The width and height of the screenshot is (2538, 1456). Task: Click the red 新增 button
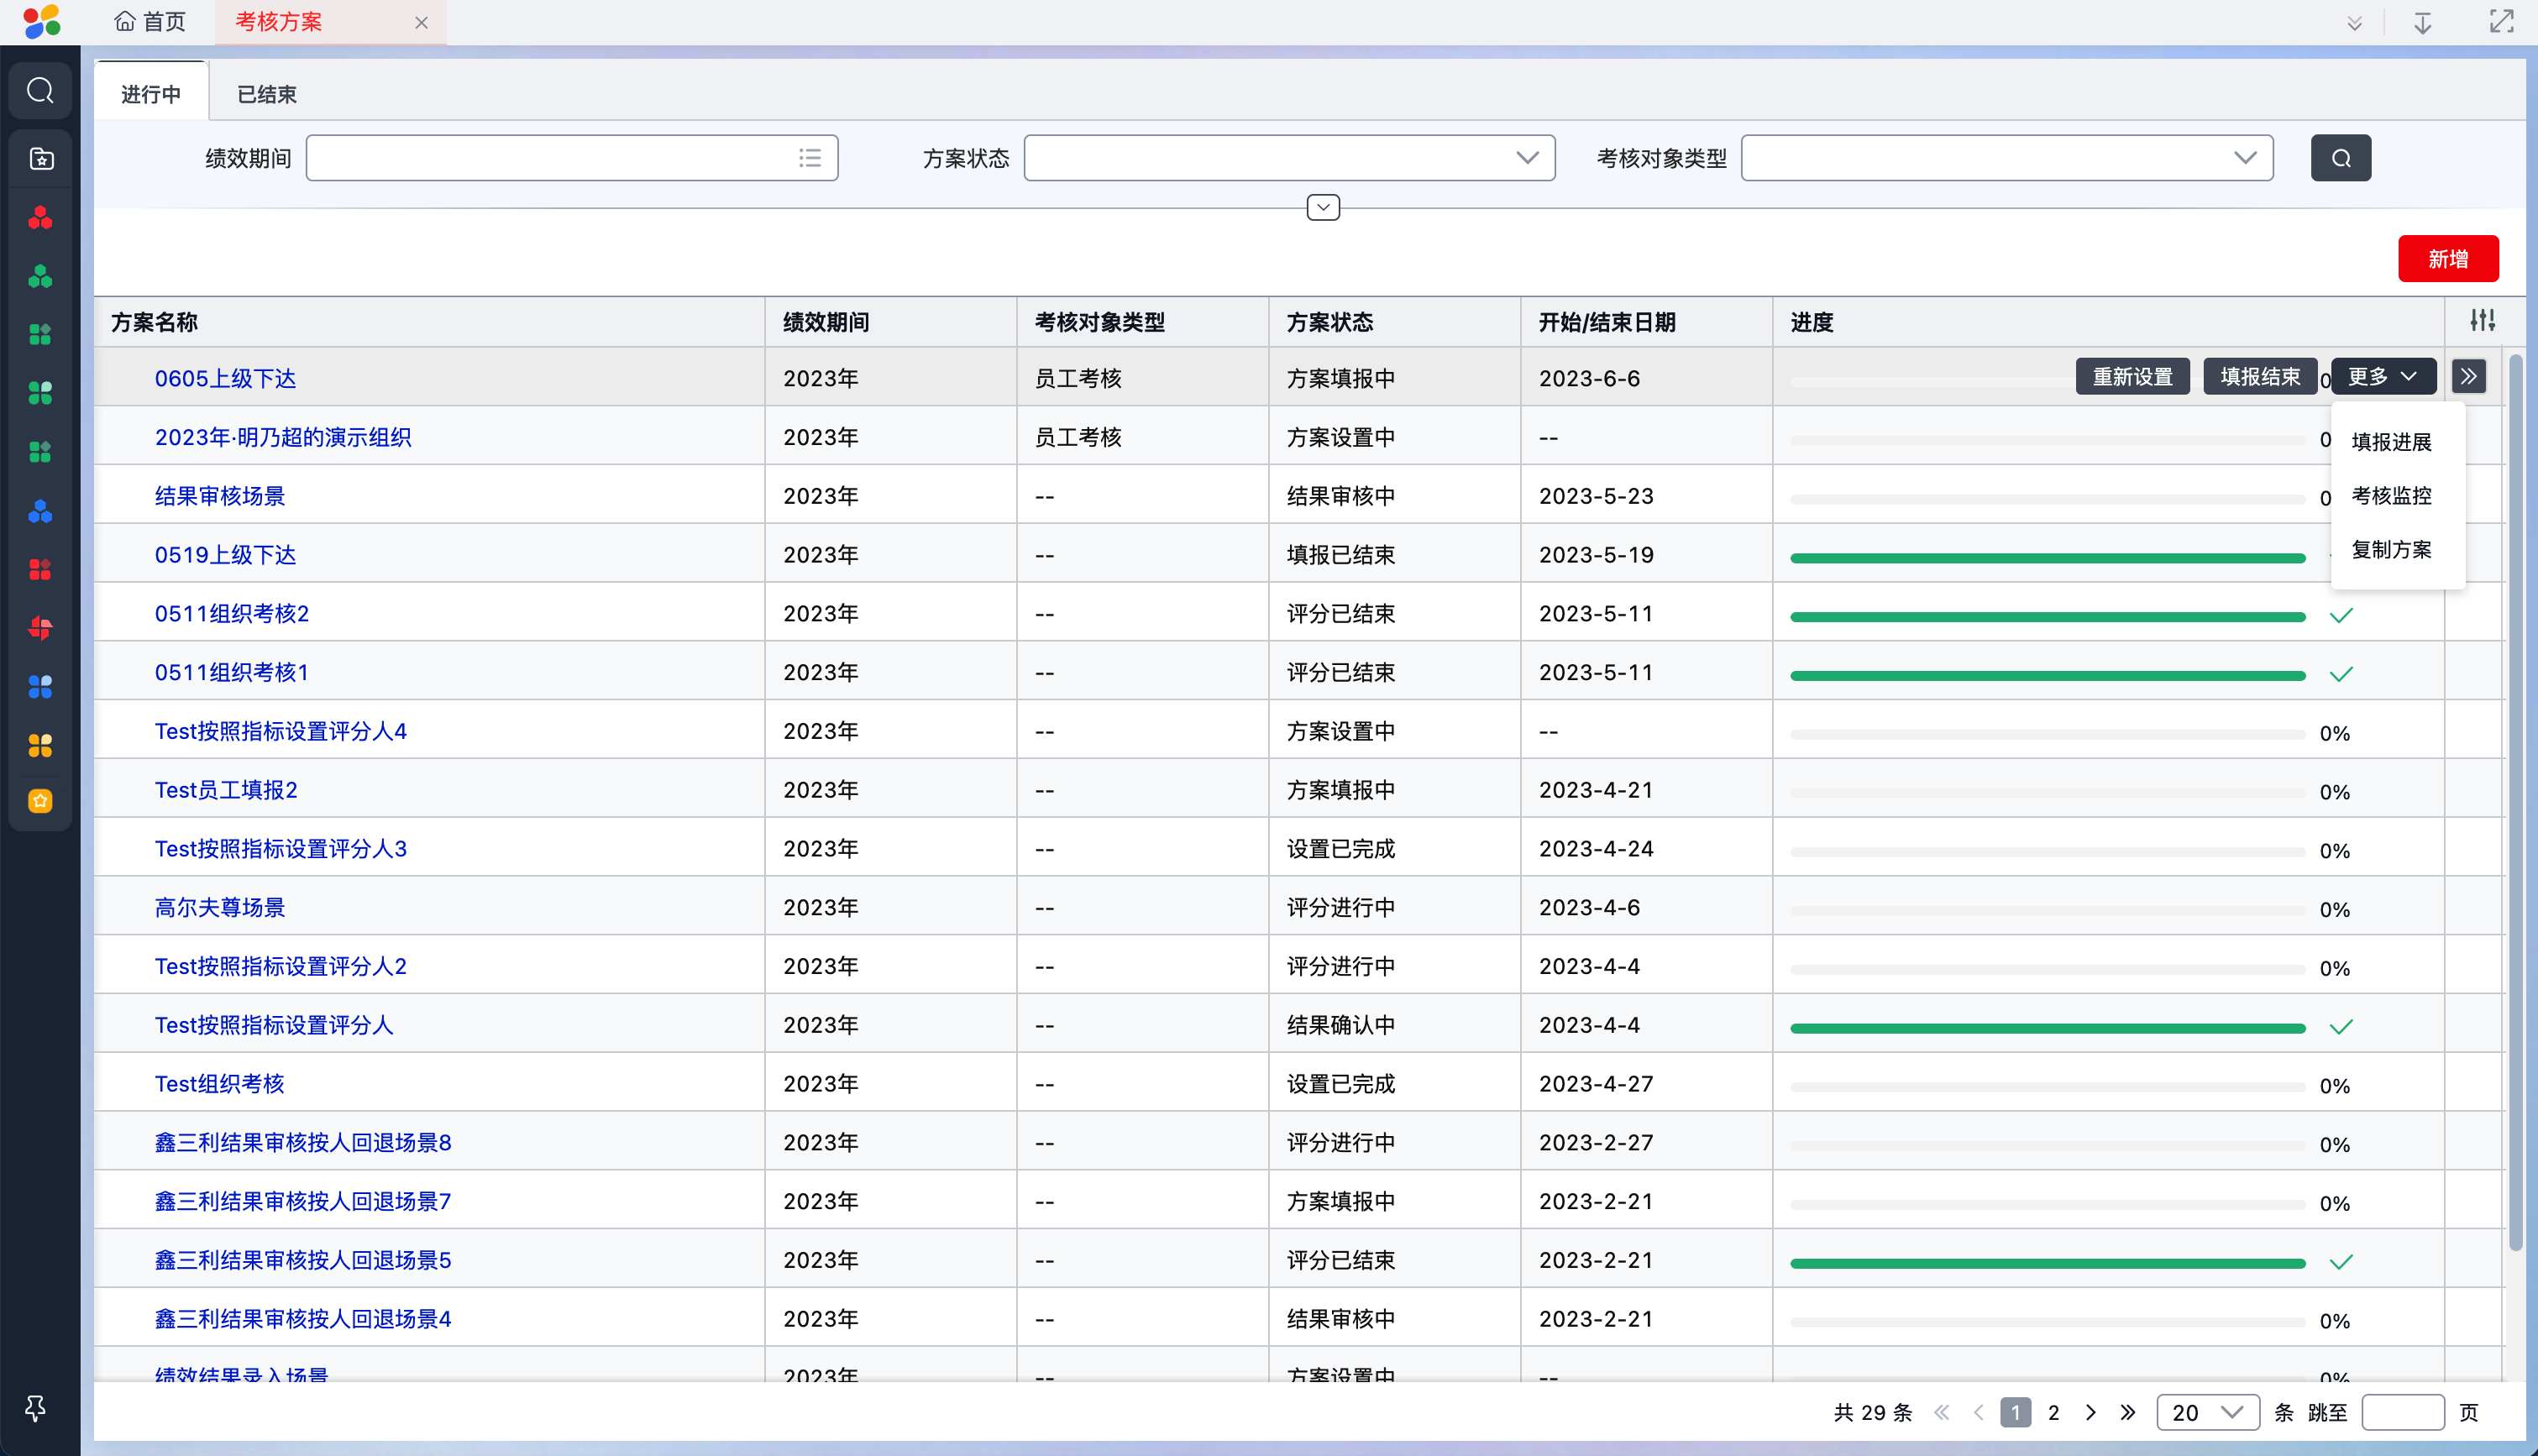pos(2448,259)
